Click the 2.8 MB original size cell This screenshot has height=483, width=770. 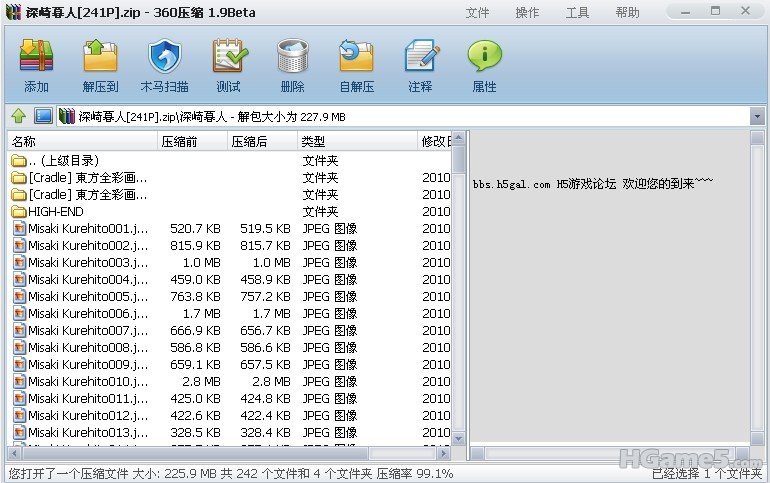pos(201,381)
